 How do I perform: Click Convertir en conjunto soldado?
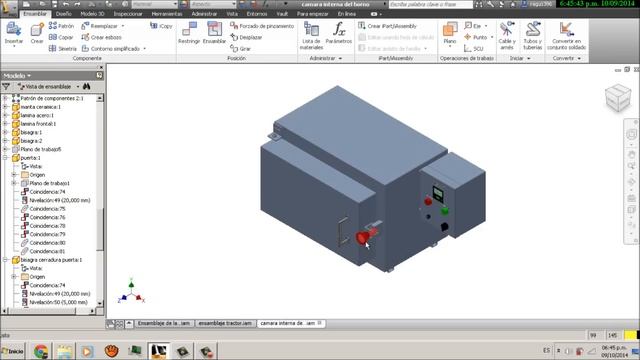tap(566, 36)
